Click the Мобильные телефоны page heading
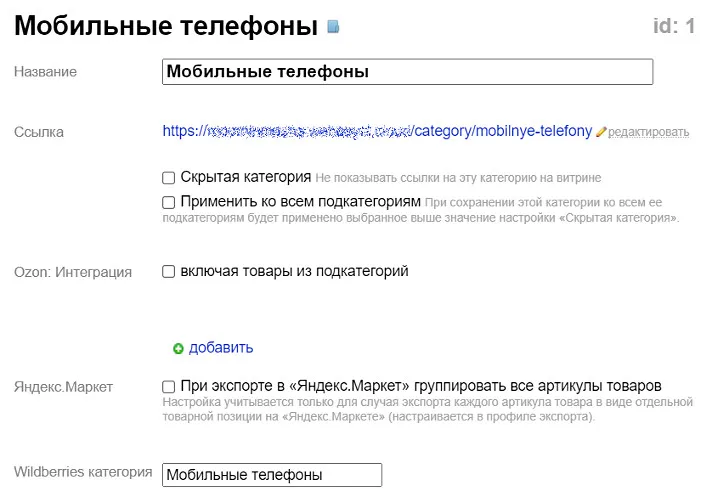The height and width of the screenshot is (491, 712). coord(164,26)
